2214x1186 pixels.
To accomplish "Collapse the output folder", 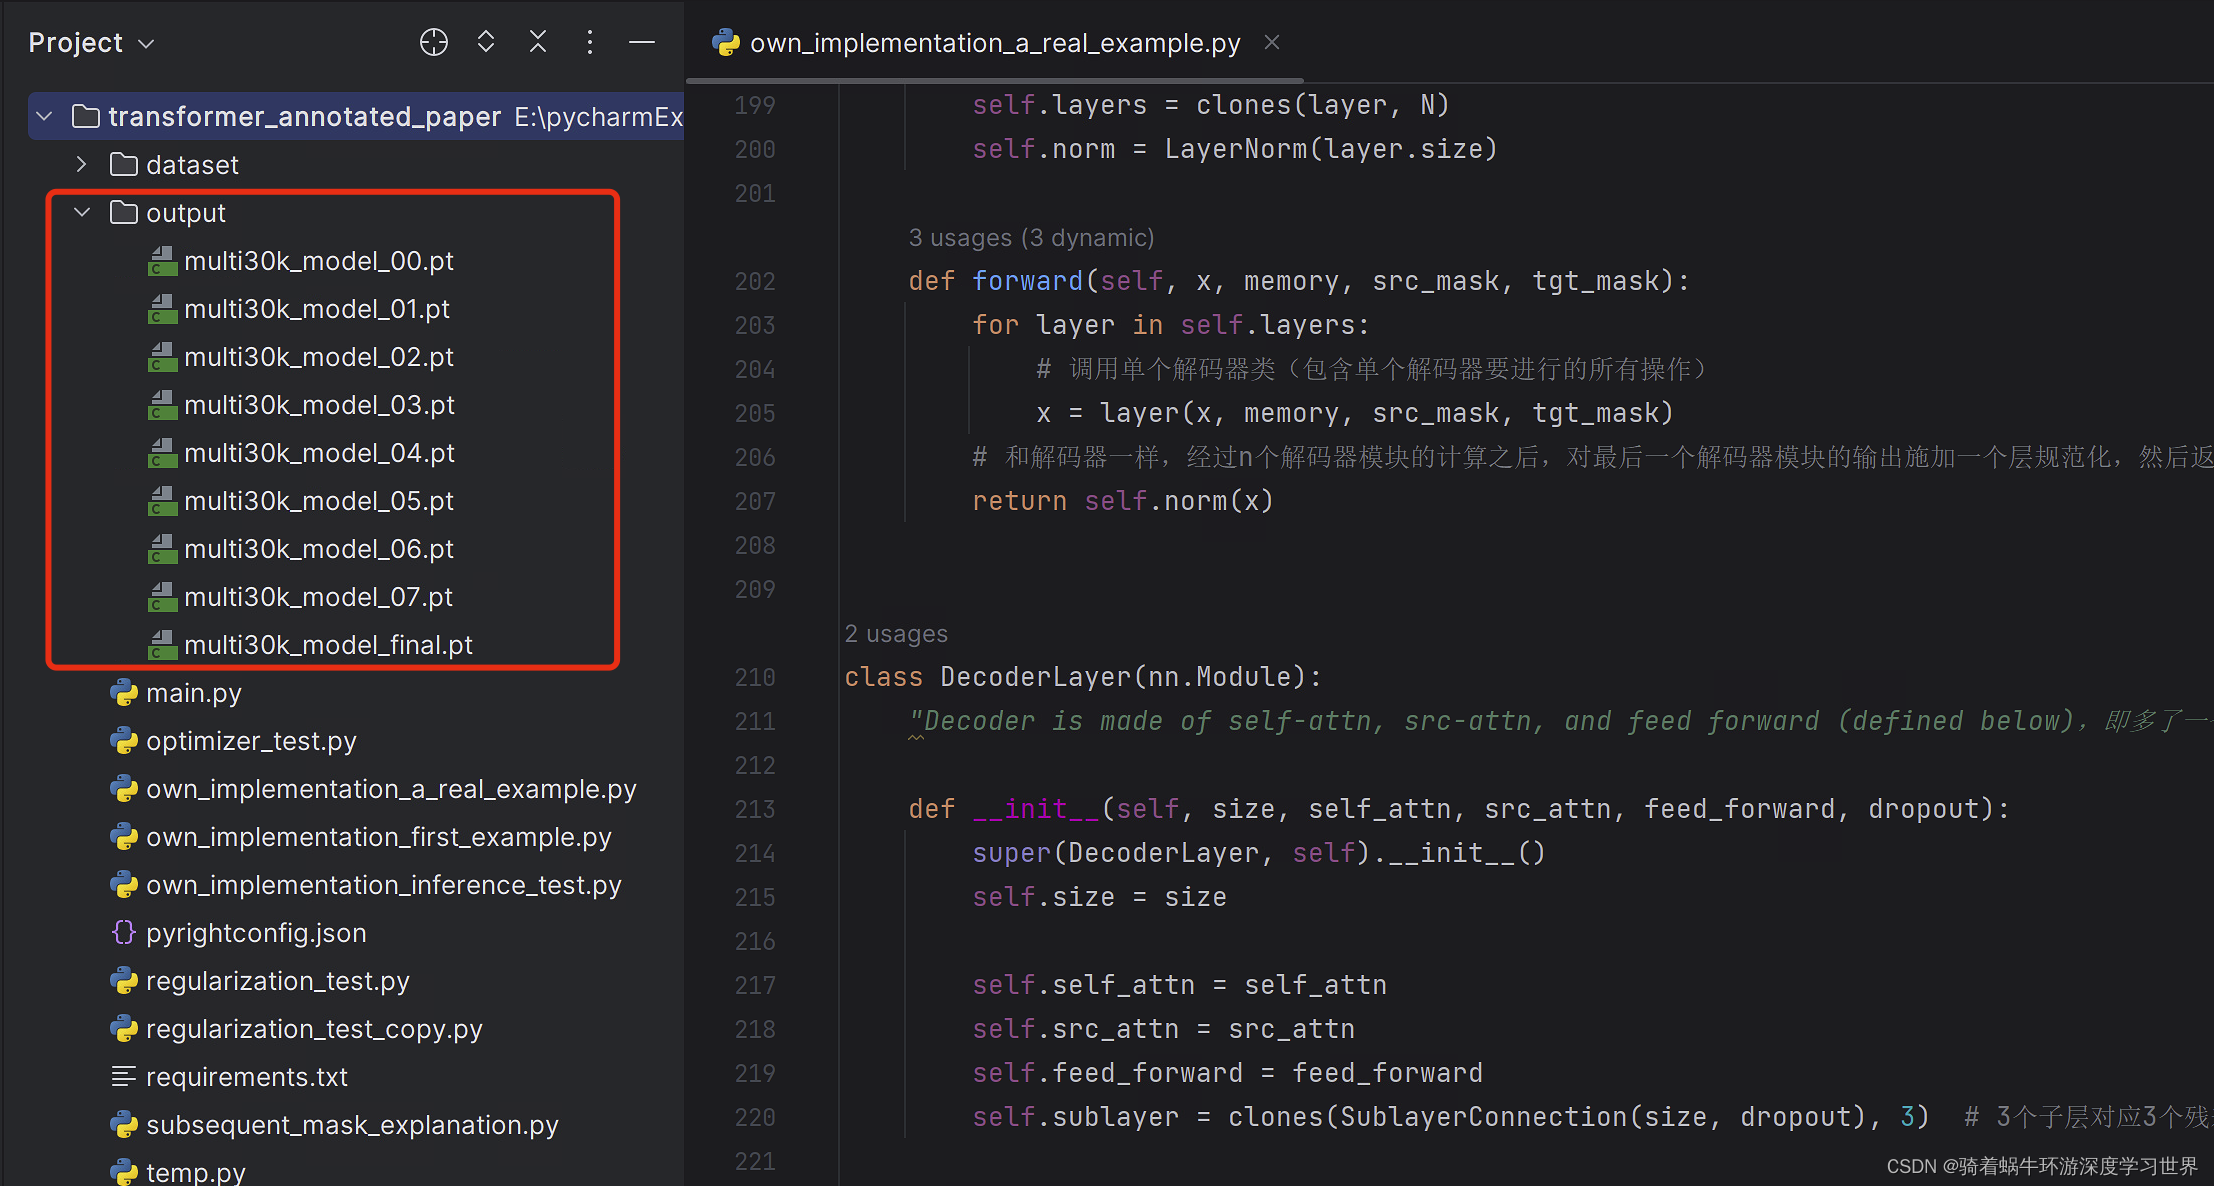I will pos(82,212).
